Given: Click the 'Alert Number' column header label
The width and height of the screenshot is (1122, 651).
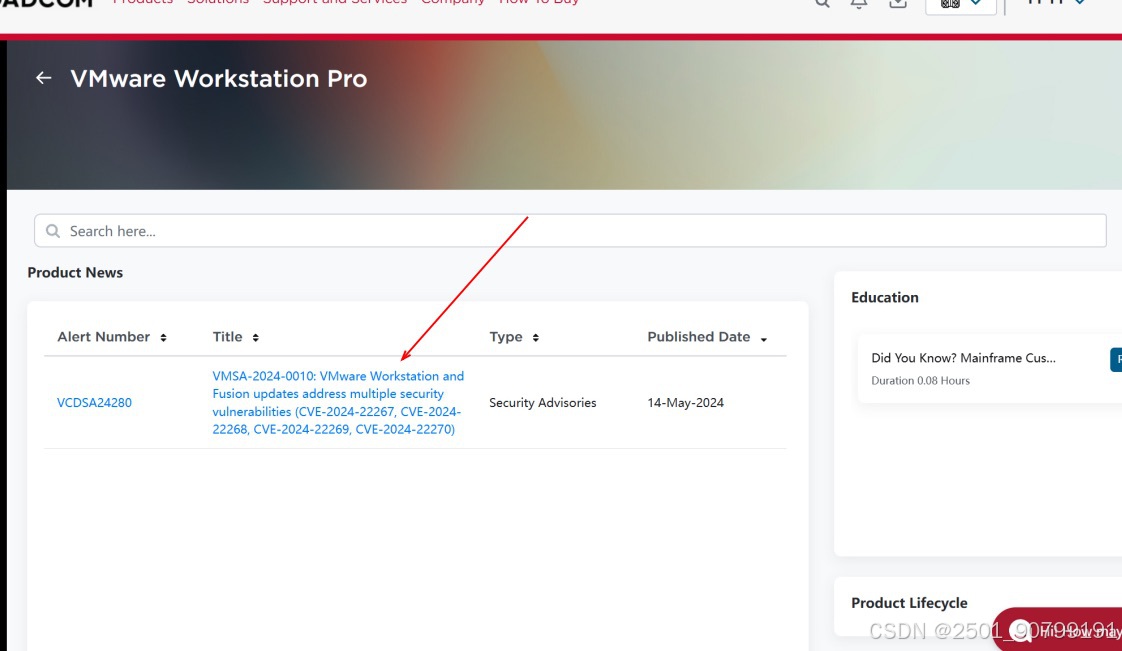Looking at the screenshot, I should [104, 337].
